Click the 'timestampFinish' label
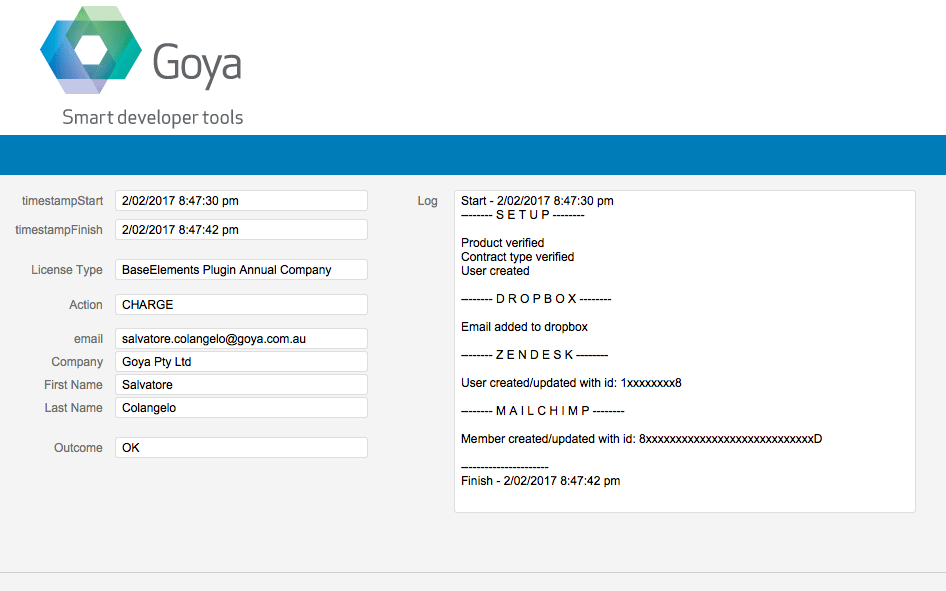This screenshot has height=591, width=946. pos(59,230)
